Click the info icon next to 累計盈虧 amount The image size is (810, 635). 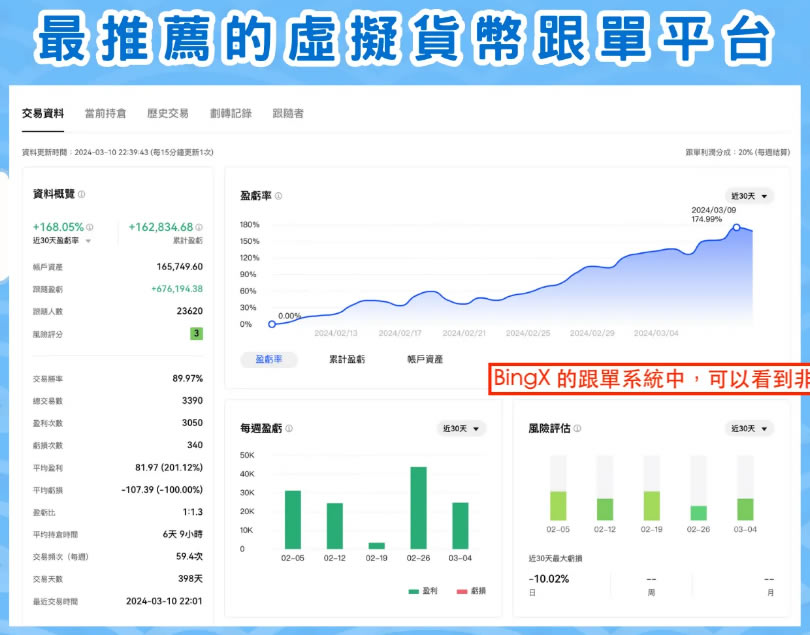tap(199, 227)
